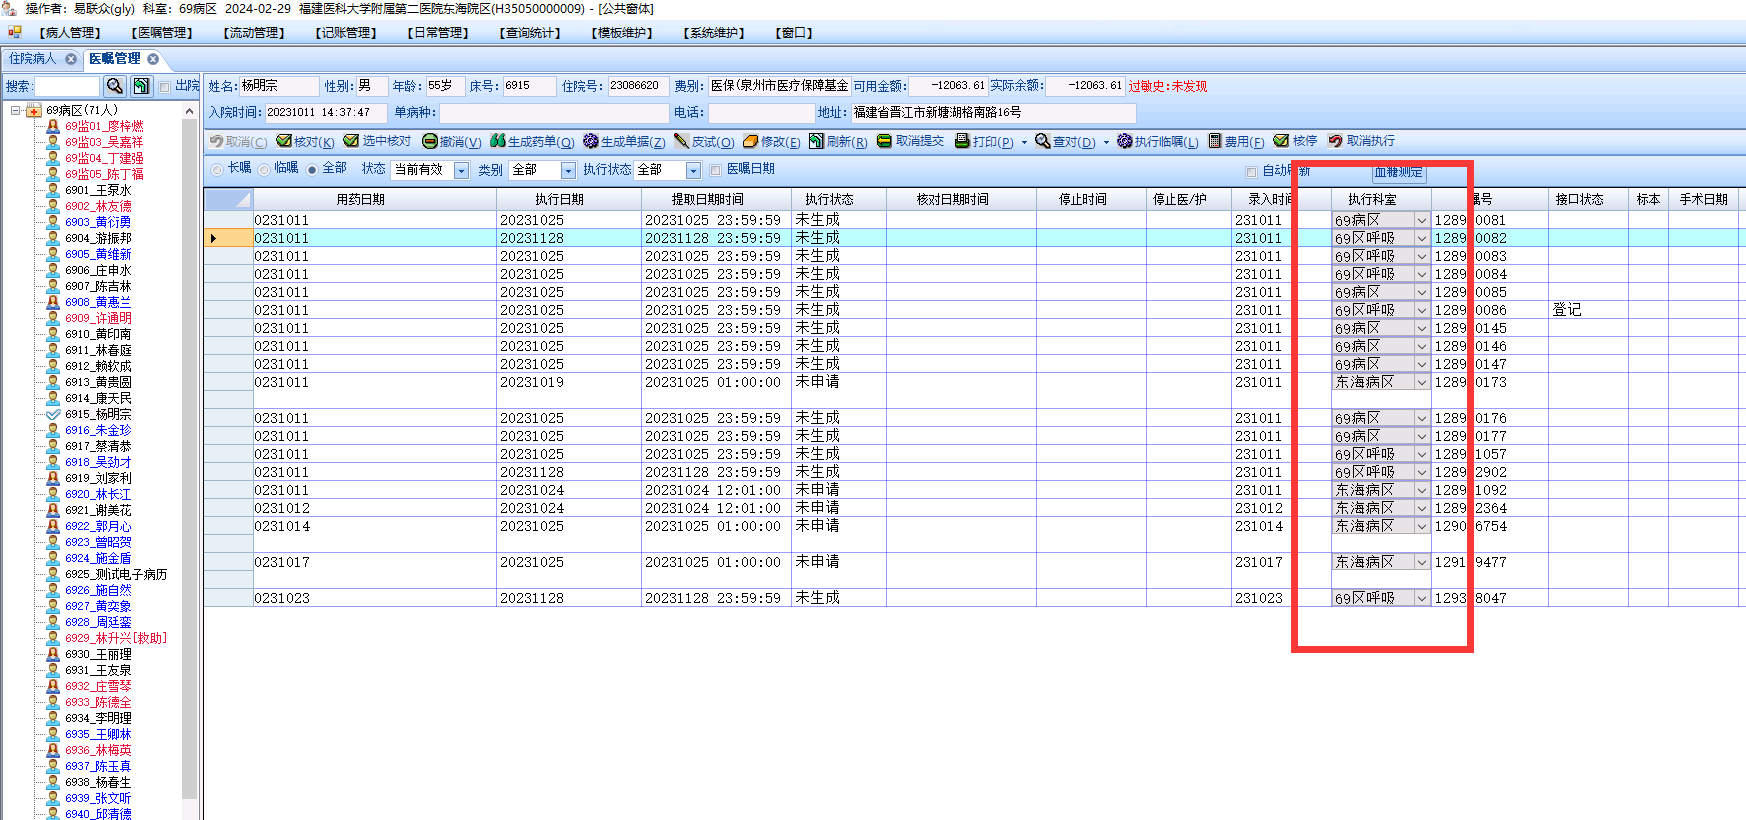
Task: Click the 取消执行 button
Action: click(x=1361, y=141)
